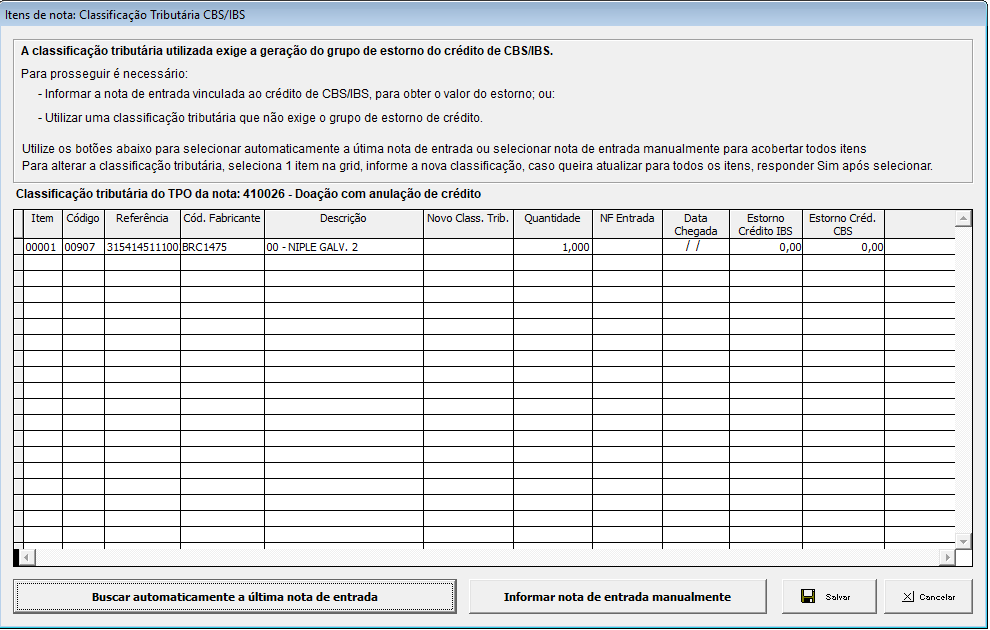Select the Cód. Fabricante column header

(222, 218)
